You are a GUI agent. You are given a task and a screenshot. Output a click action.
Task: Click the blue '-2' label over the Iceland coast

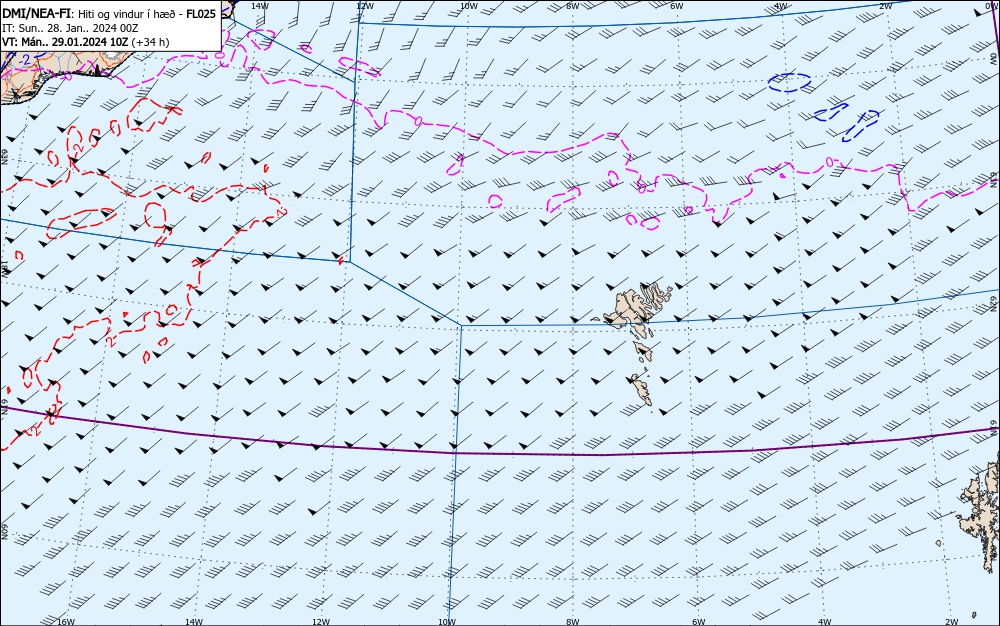pyautogui.click(x=25, y=59)
